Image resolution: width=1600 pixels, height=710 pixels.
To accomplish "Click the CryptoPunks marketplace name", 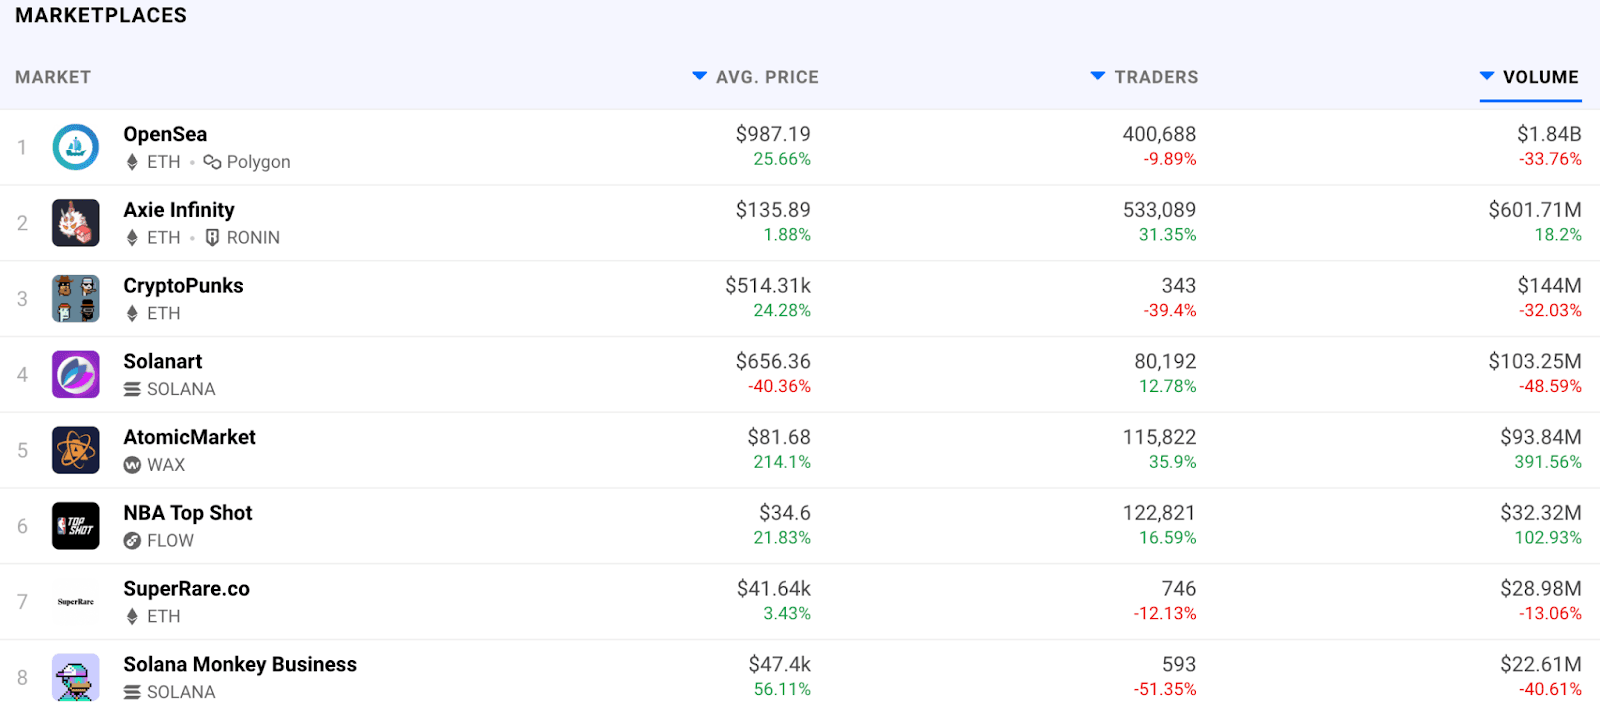I will tap(183, 286).
